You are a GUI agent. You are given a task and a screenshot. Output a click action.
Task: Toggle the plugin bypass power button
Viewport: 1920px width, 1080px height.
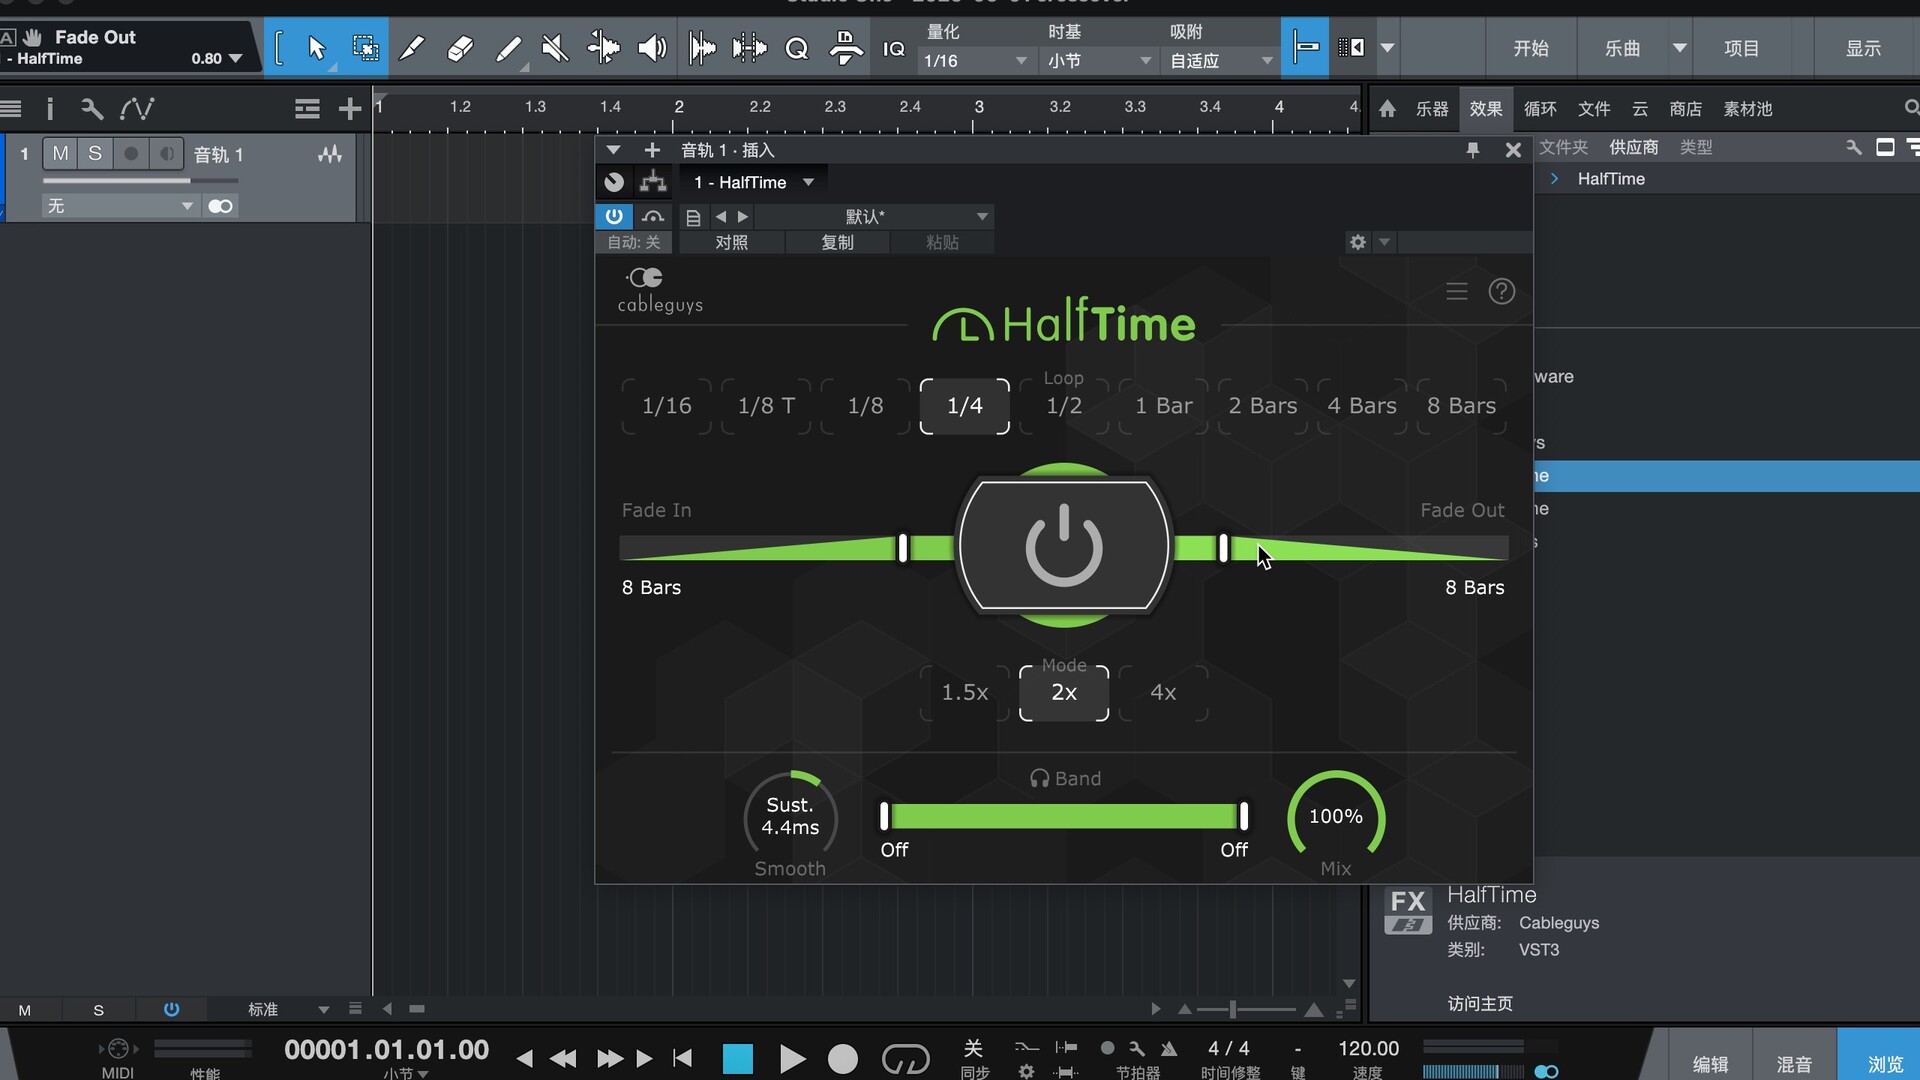click(614, 216)
